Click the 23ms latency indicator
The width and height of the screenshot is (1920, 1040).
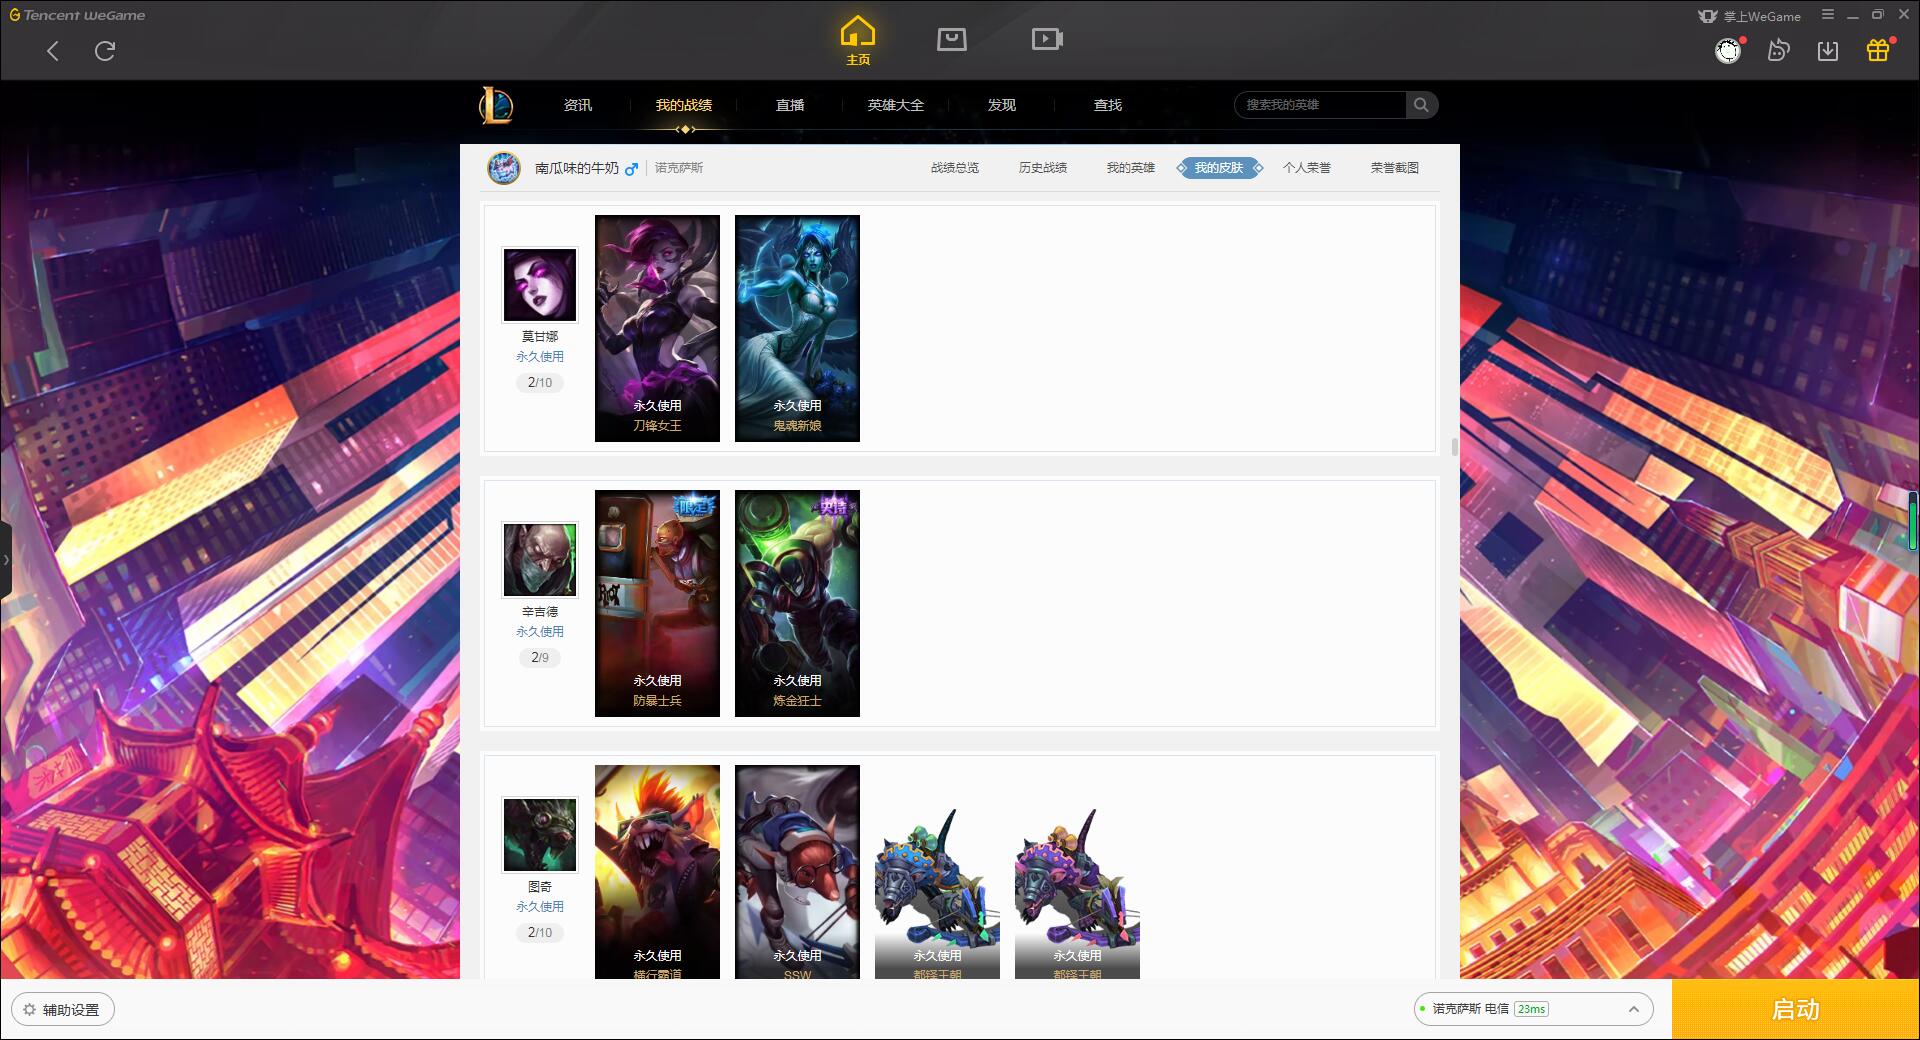click(x=1531, y=1009)
